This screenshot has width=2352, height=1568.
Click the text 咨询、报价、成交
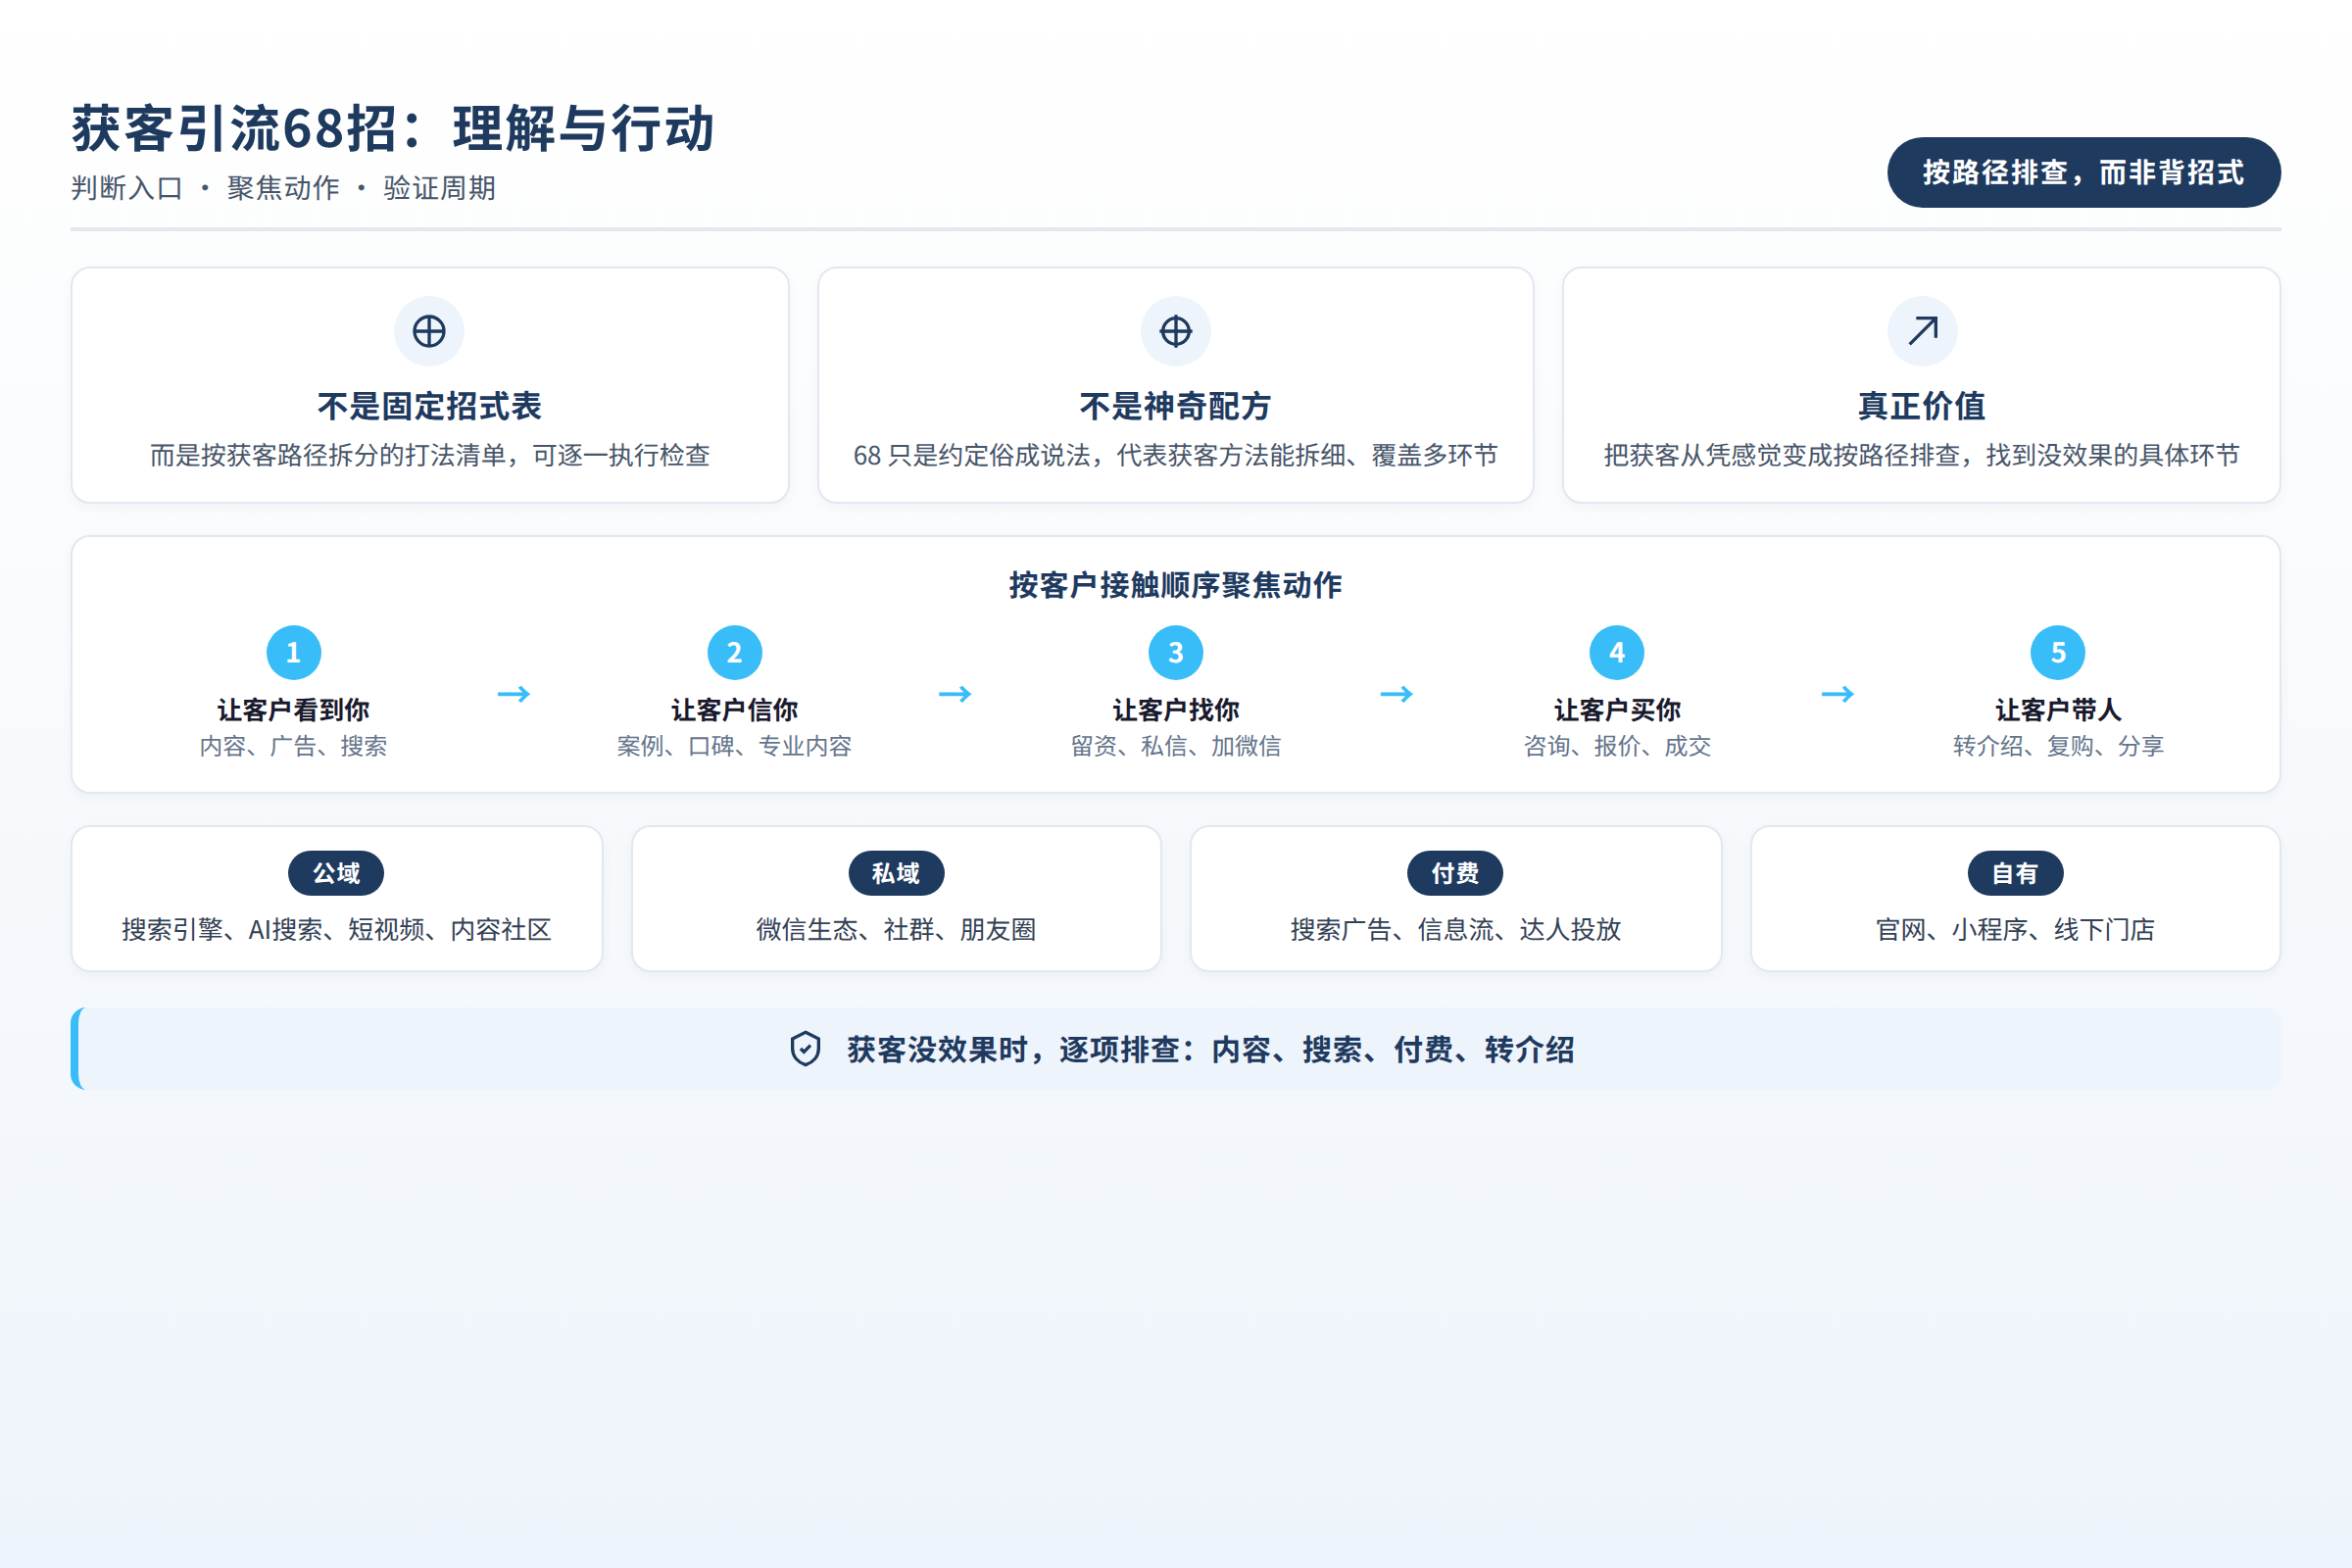(x=1617, y=746)
